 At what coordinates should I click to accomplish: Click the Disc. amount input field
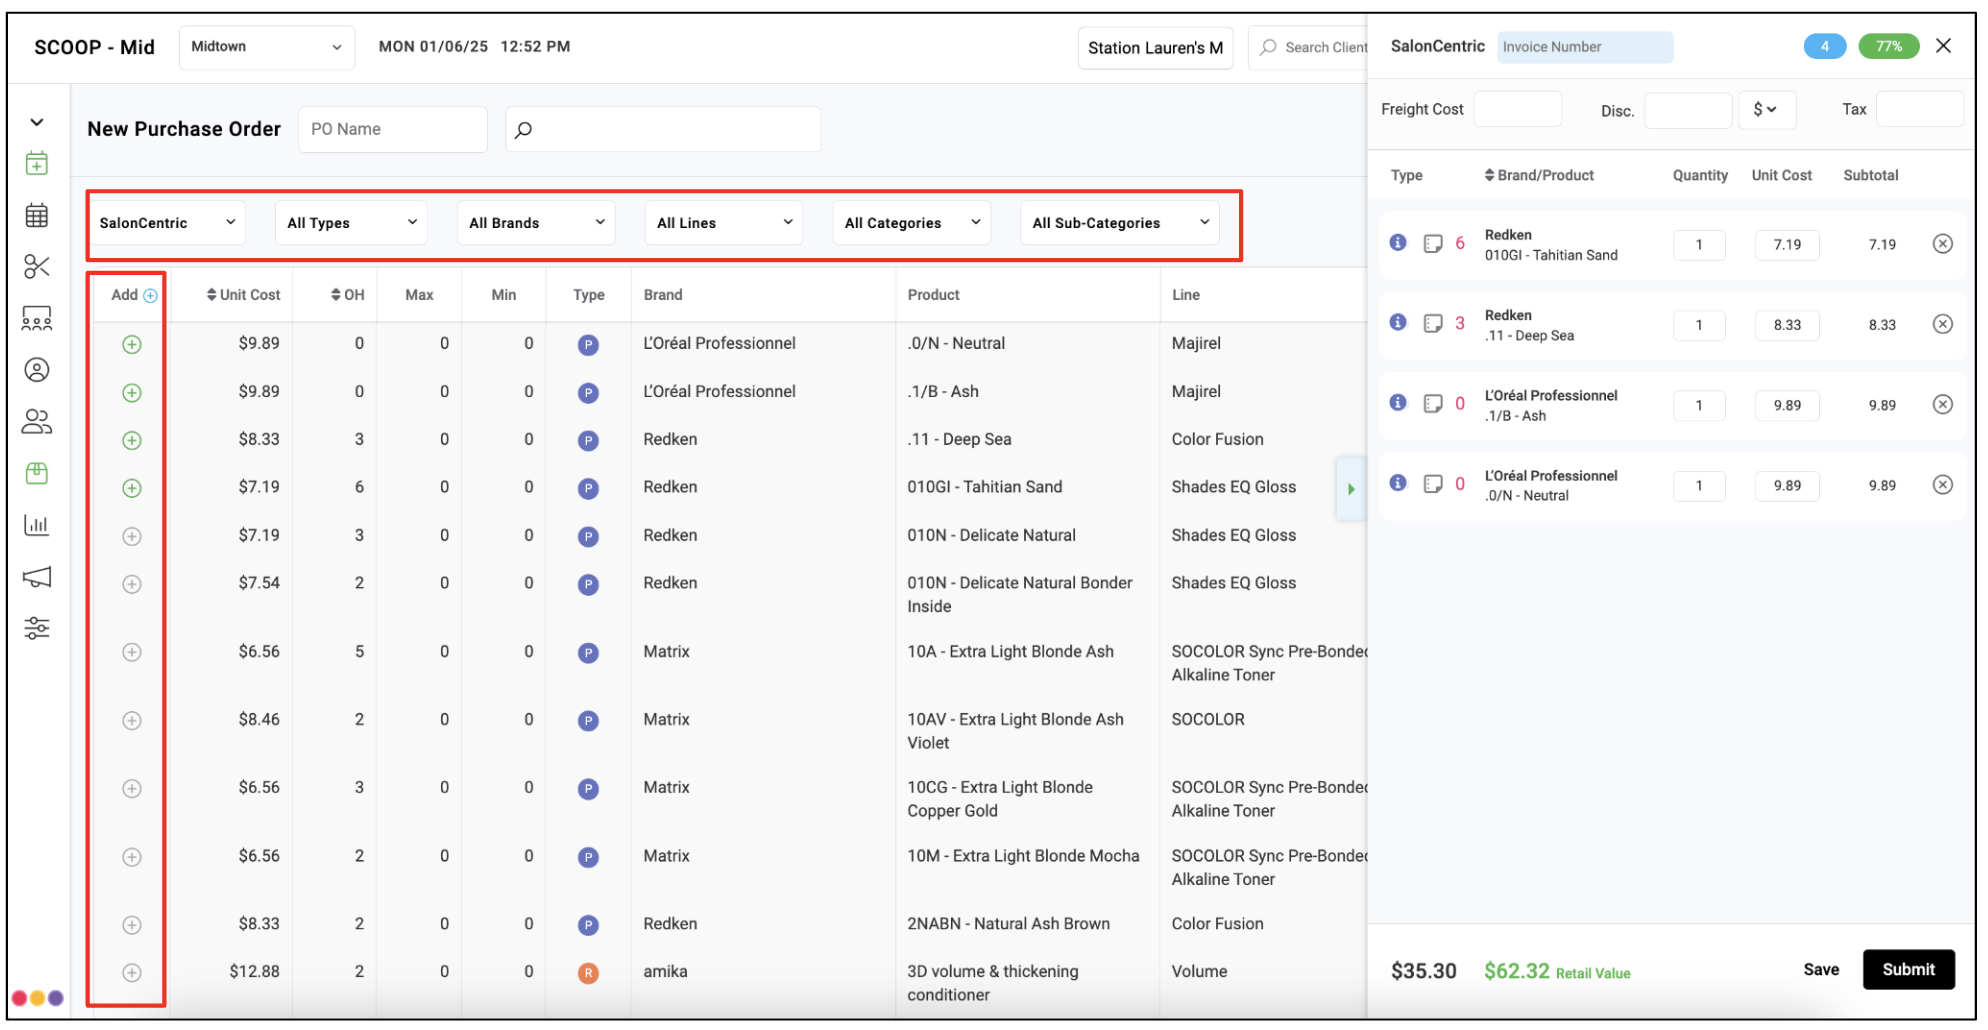(1690, 110)
